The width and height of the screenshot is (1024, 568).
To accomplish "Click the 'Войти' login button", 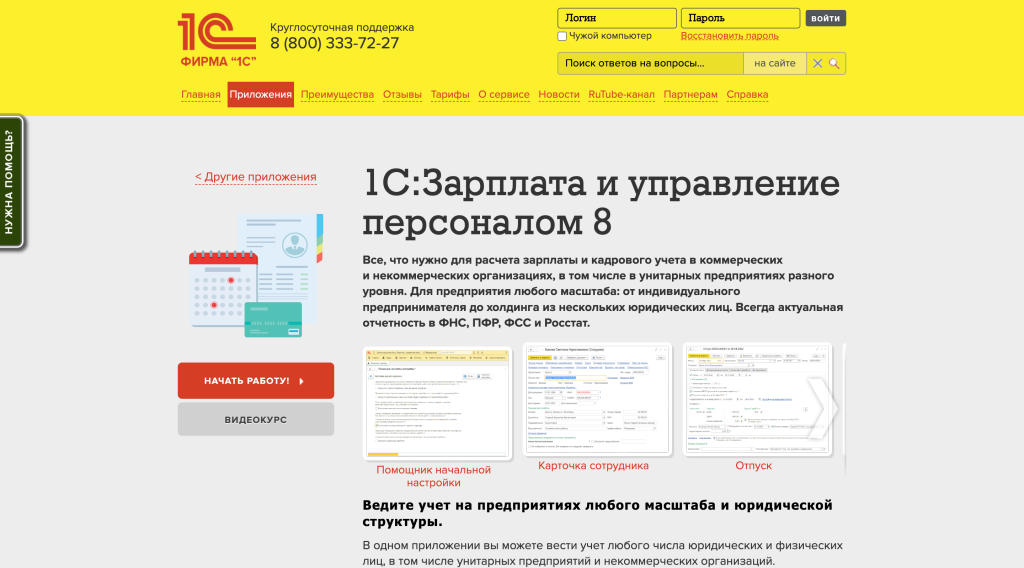I will point(825,18).
